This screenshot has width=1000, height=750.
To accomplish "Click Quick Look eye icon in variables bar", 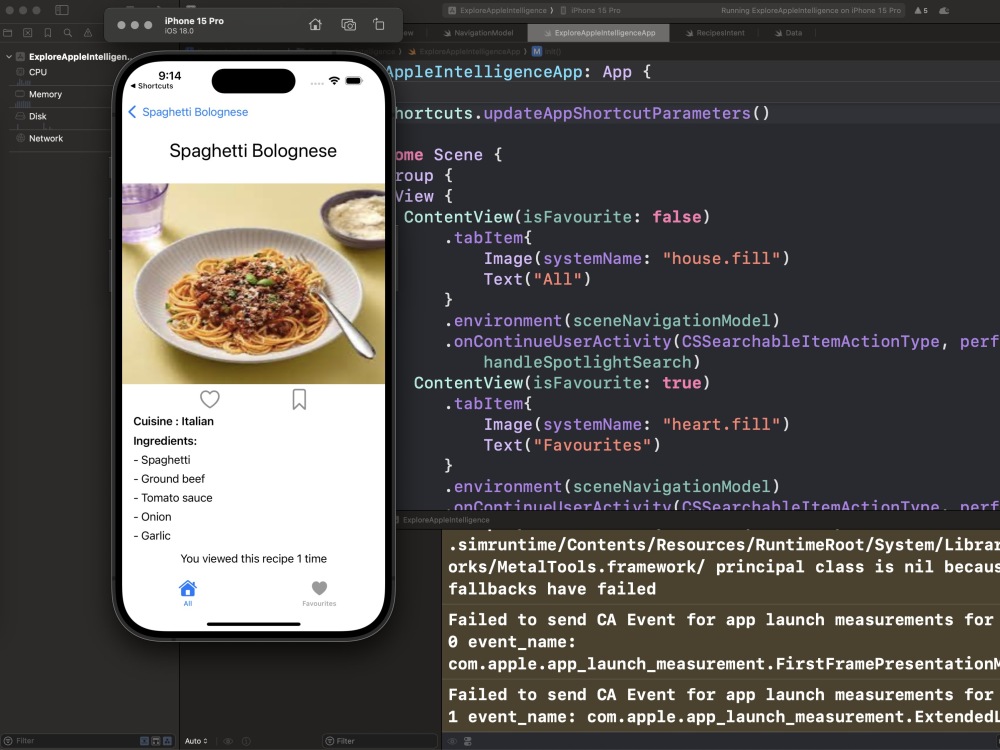I will click(228, 740).
